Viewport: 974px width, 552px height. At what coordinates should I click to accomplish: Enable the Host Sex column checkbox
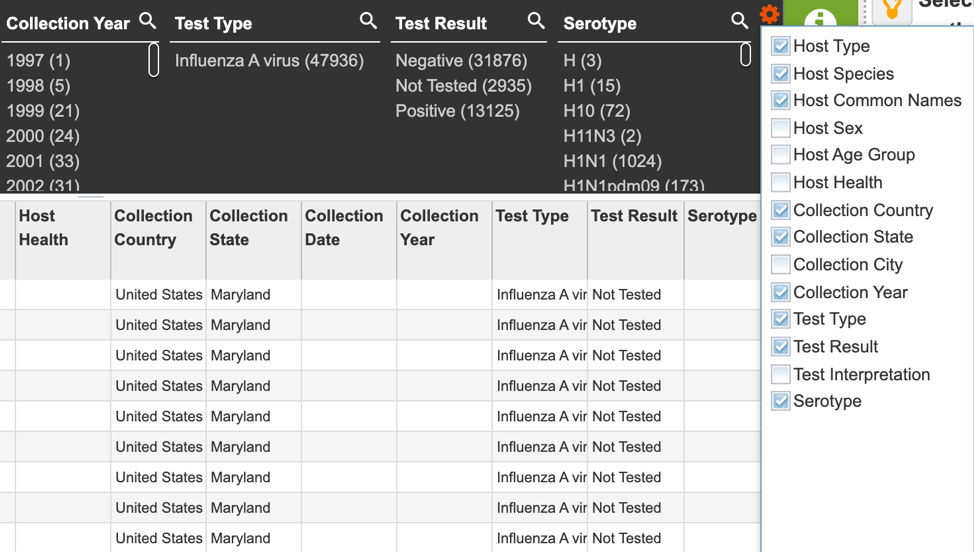click(x=780, y=128)
